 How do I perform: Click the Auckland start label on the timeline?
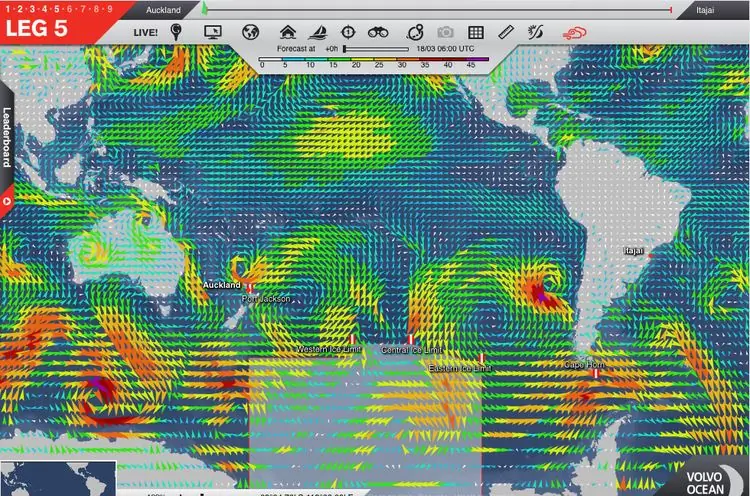(163, 10)
